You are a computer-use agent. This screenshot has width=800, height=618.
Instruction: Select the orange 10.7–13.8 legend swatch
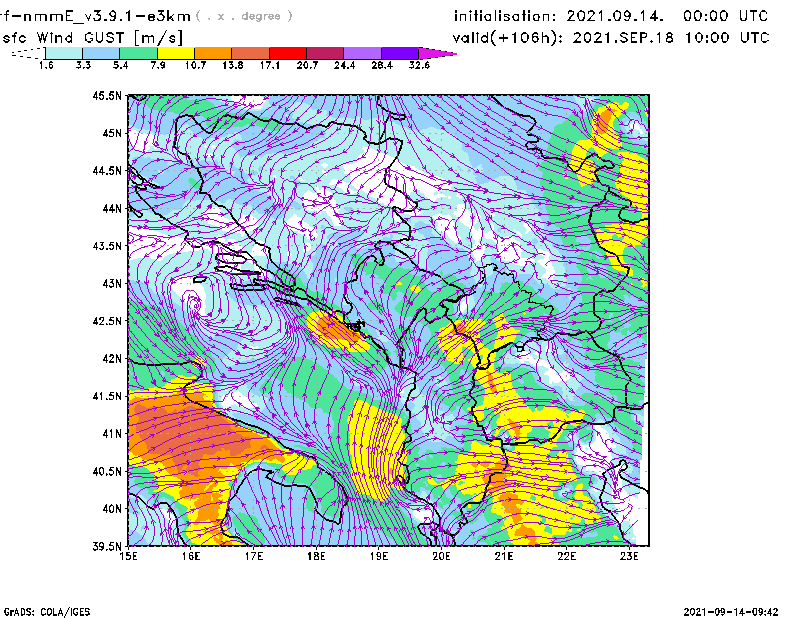(x=213, y=53)
